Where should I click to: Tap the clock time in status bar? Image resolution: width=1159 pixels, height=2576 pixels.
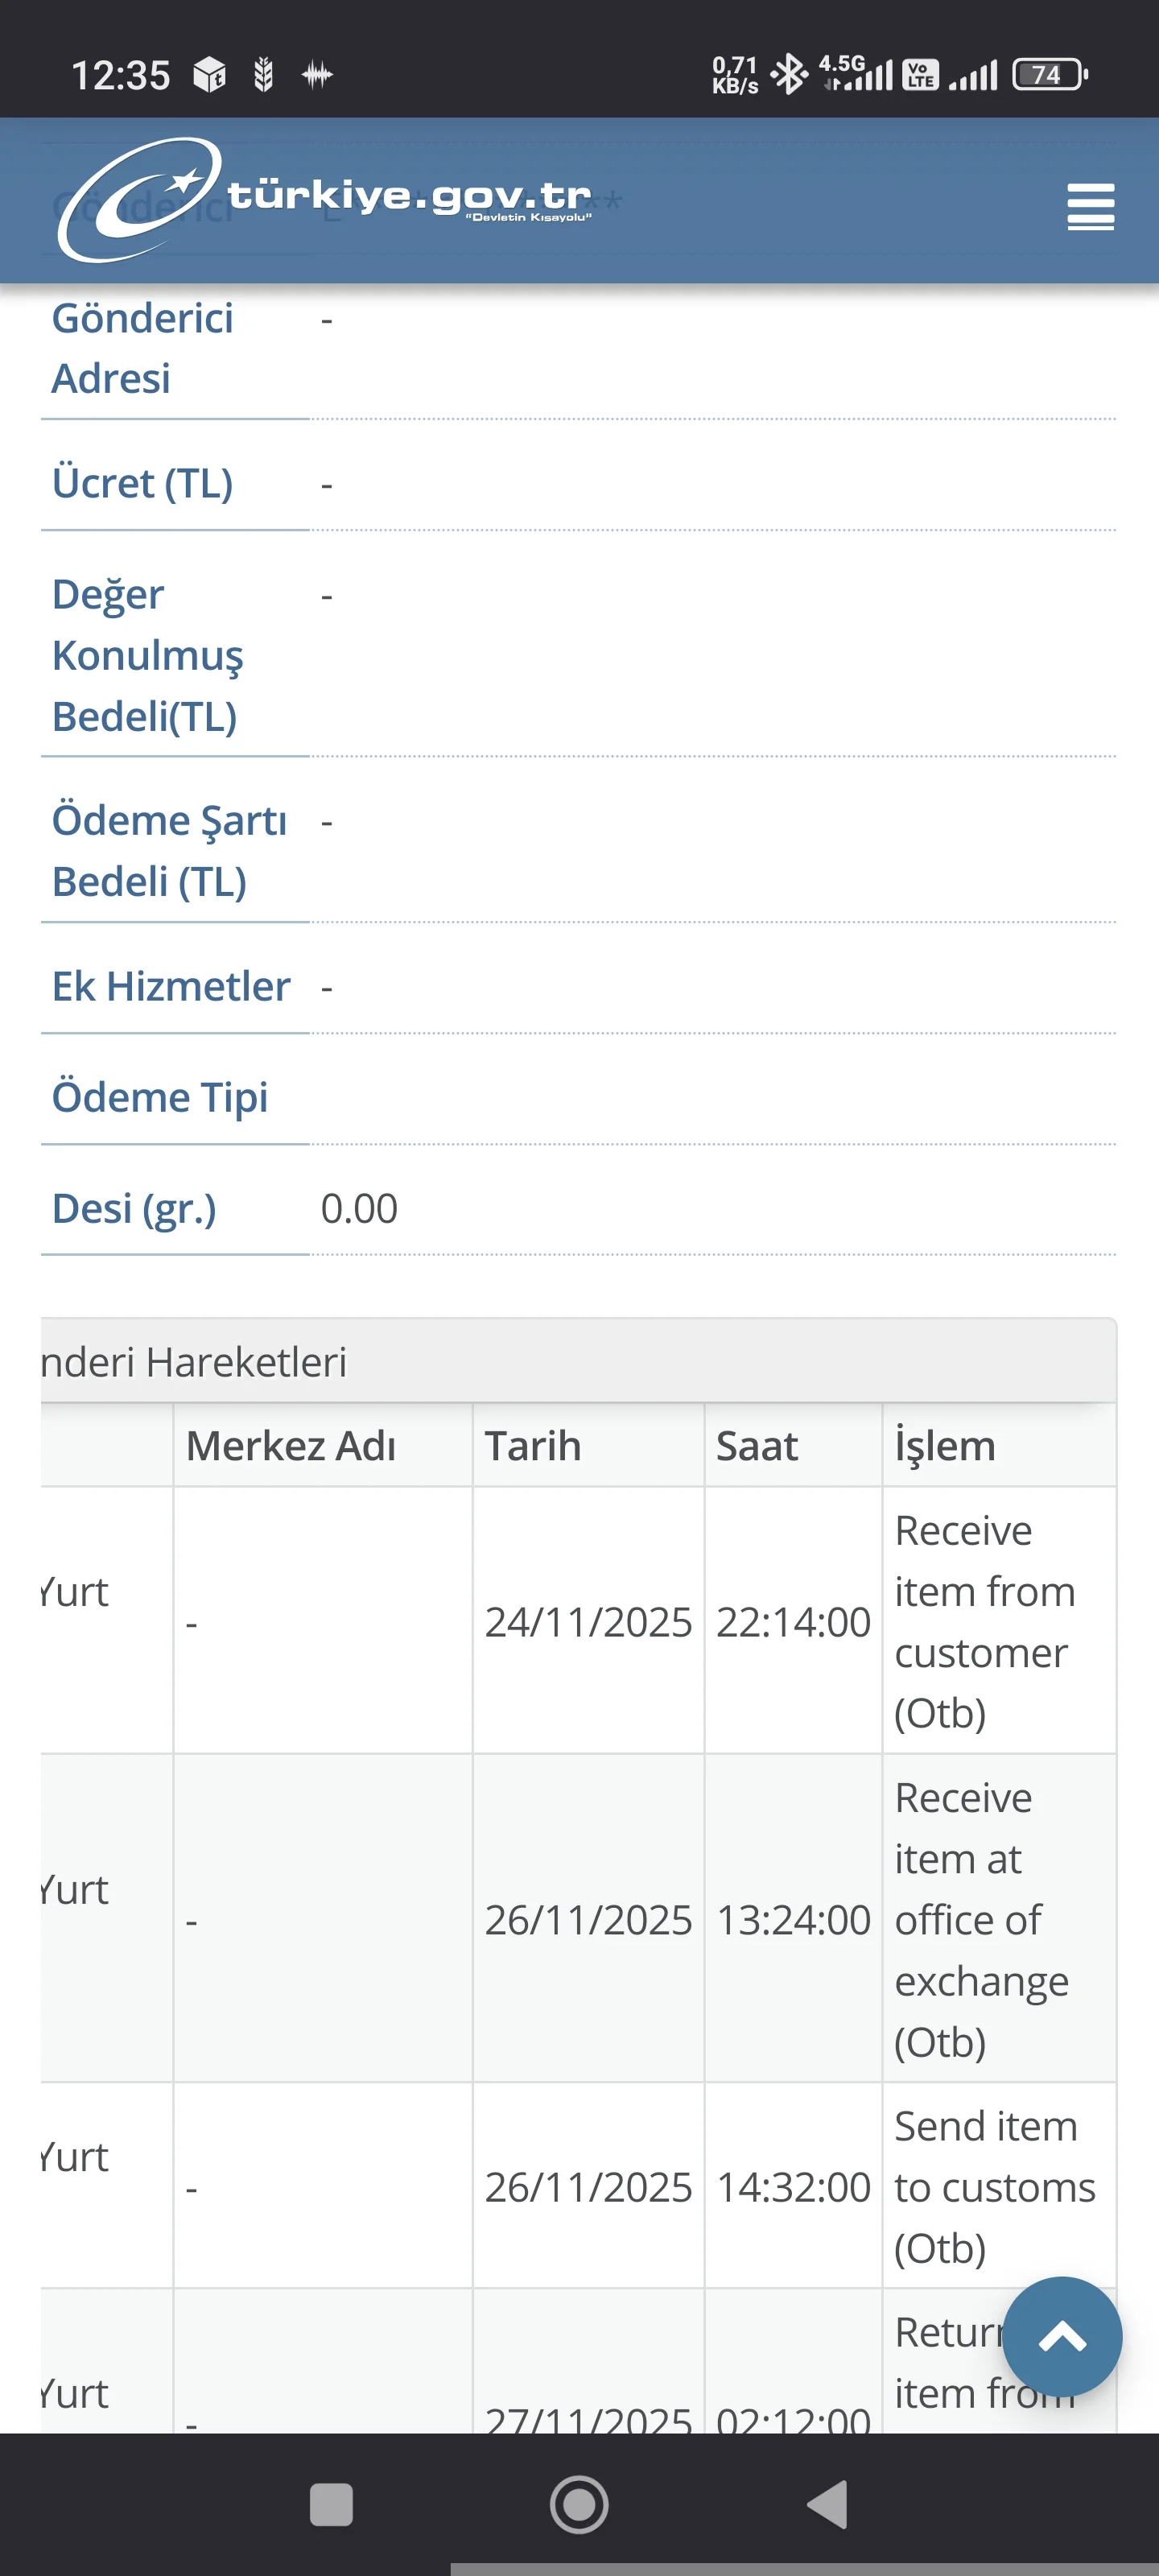click(x=121, y=75)
